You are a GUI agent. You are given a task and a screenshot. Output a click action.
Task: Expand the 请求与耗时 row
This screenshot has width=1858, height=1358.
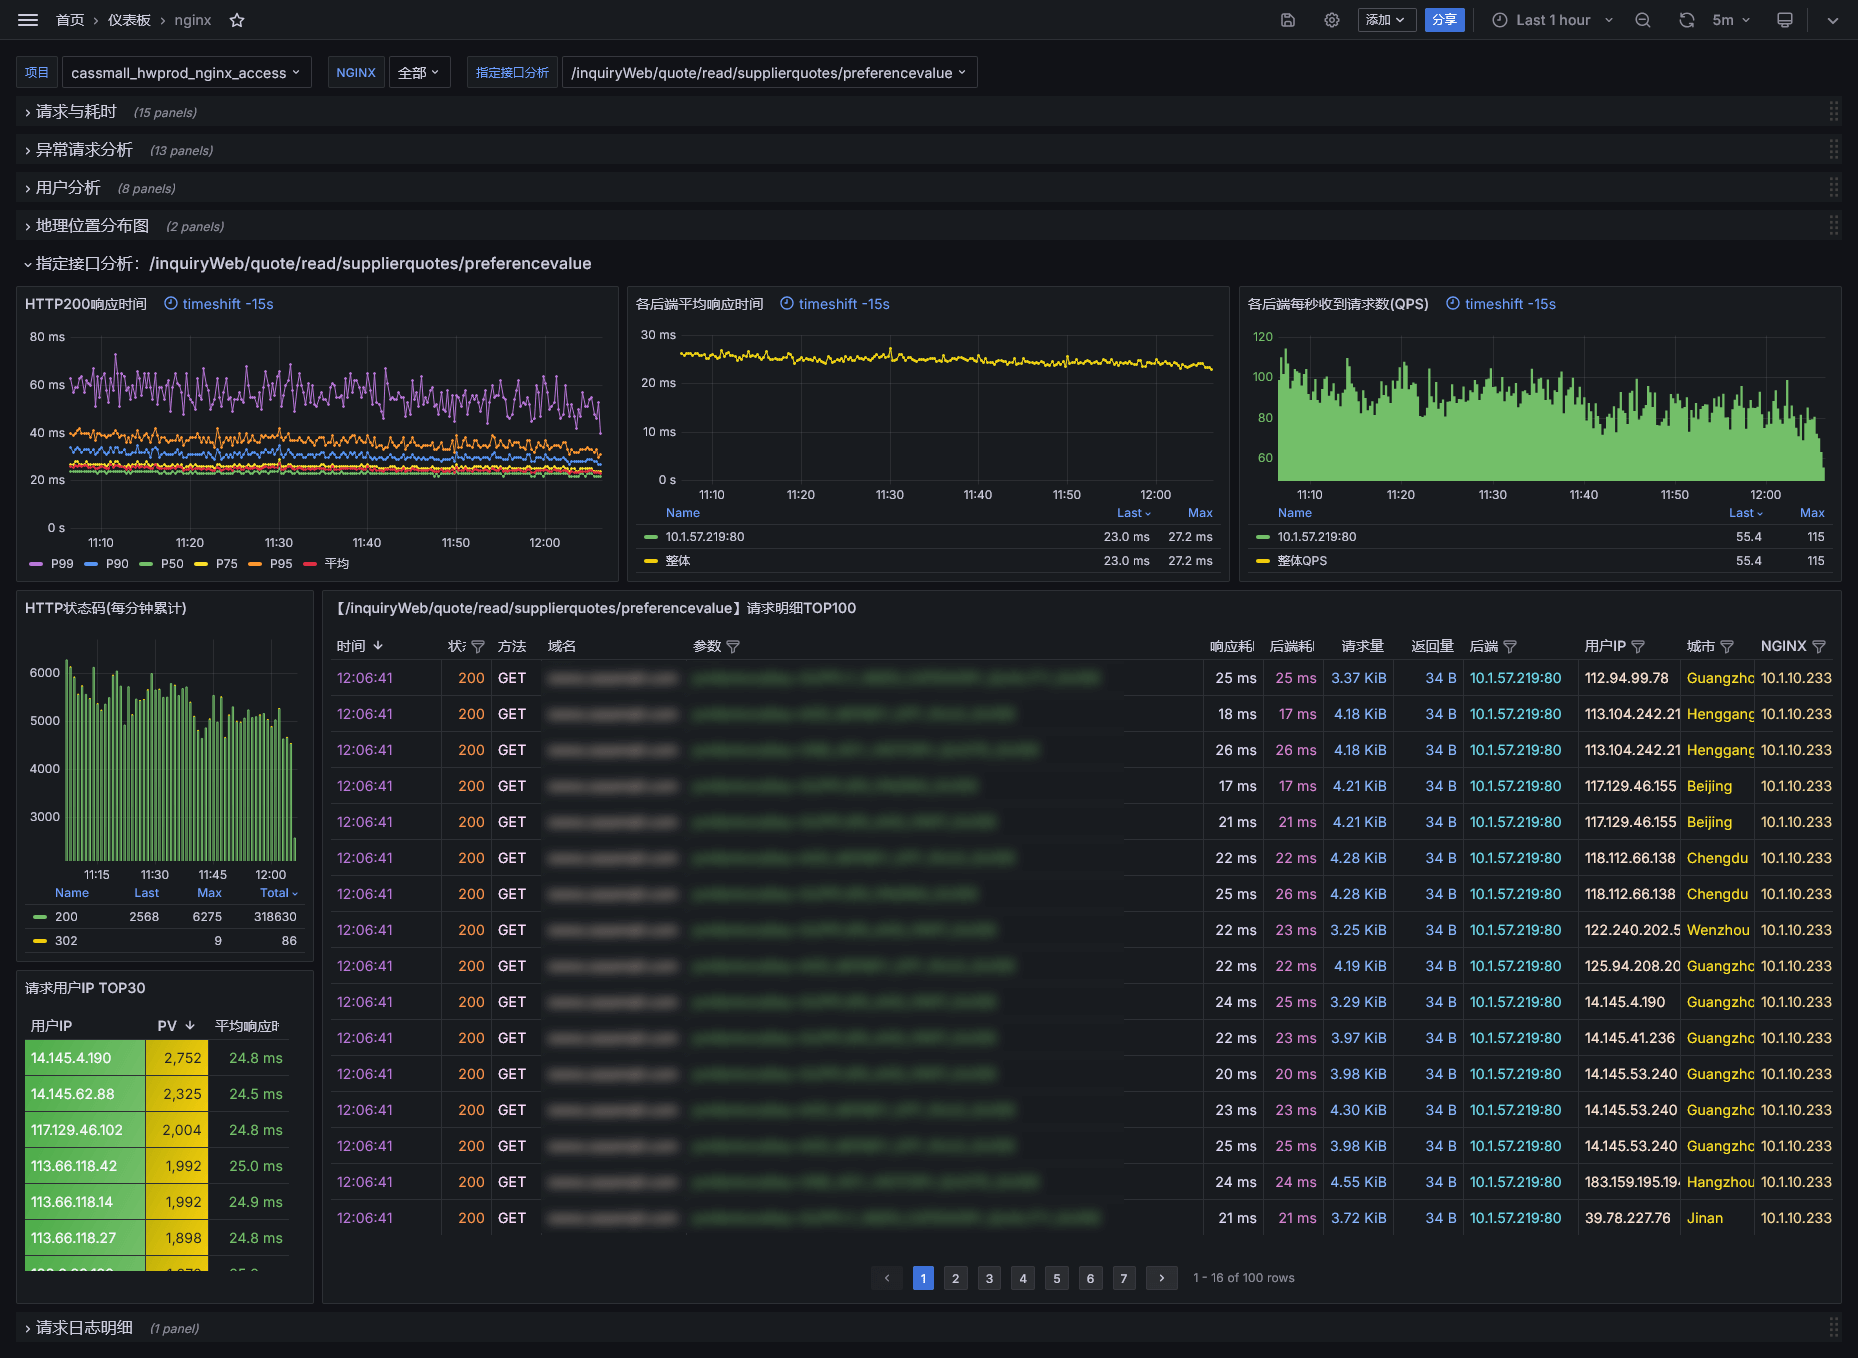pos(76,112)
